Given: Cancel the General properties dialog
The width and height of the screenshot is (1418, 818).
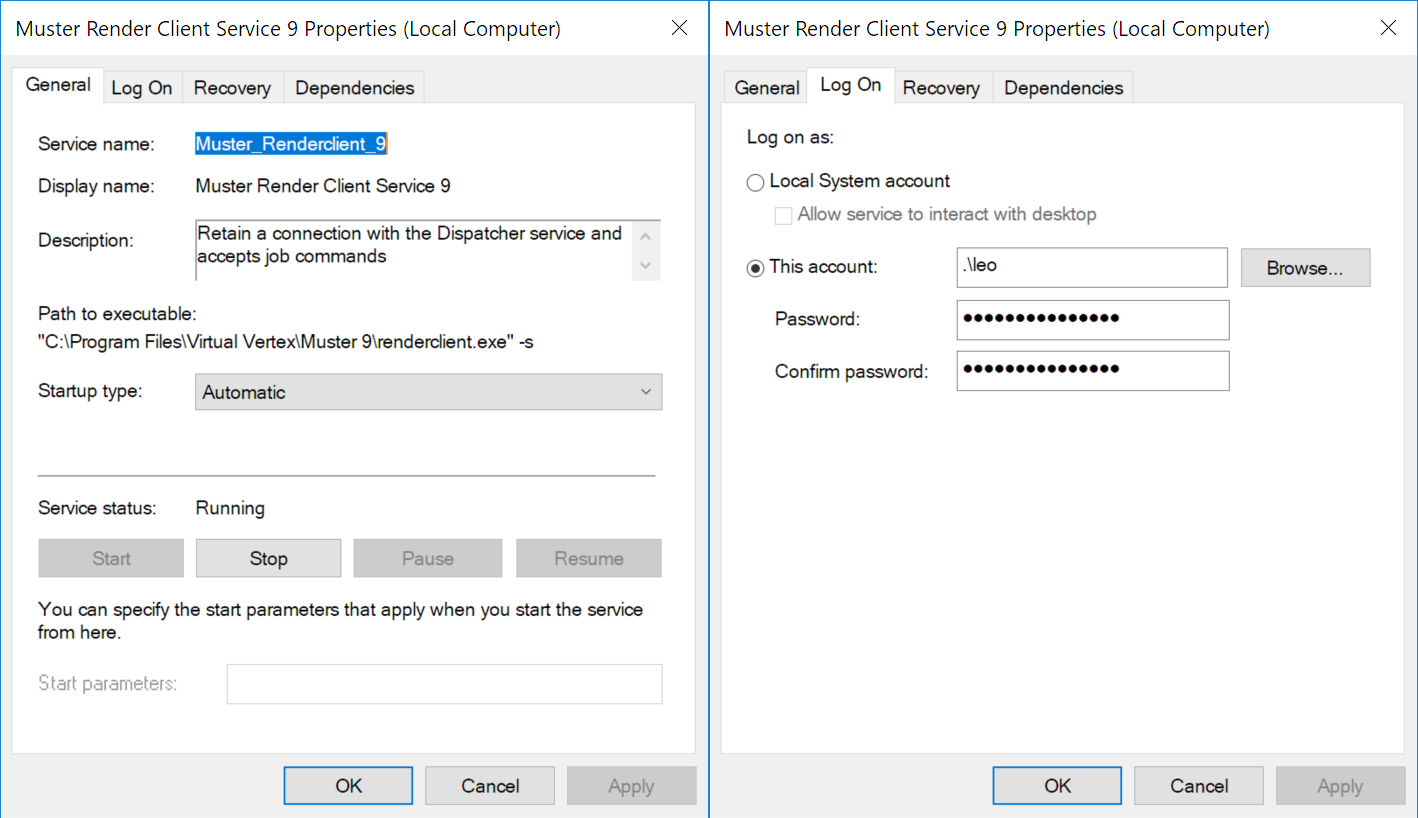Looking at the screenshot, I should point(489,786).
